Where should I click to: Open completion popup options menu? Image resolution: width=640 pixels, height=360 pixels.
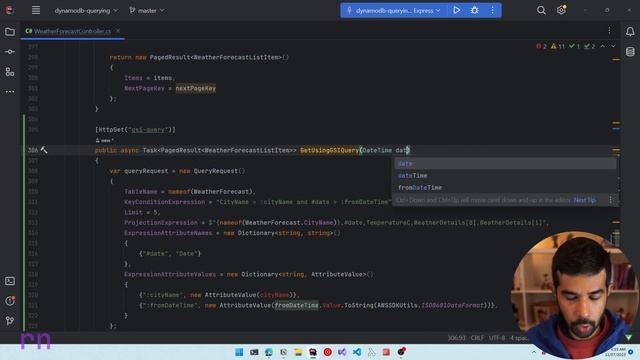pyautogui.click(x=611, y=200)
